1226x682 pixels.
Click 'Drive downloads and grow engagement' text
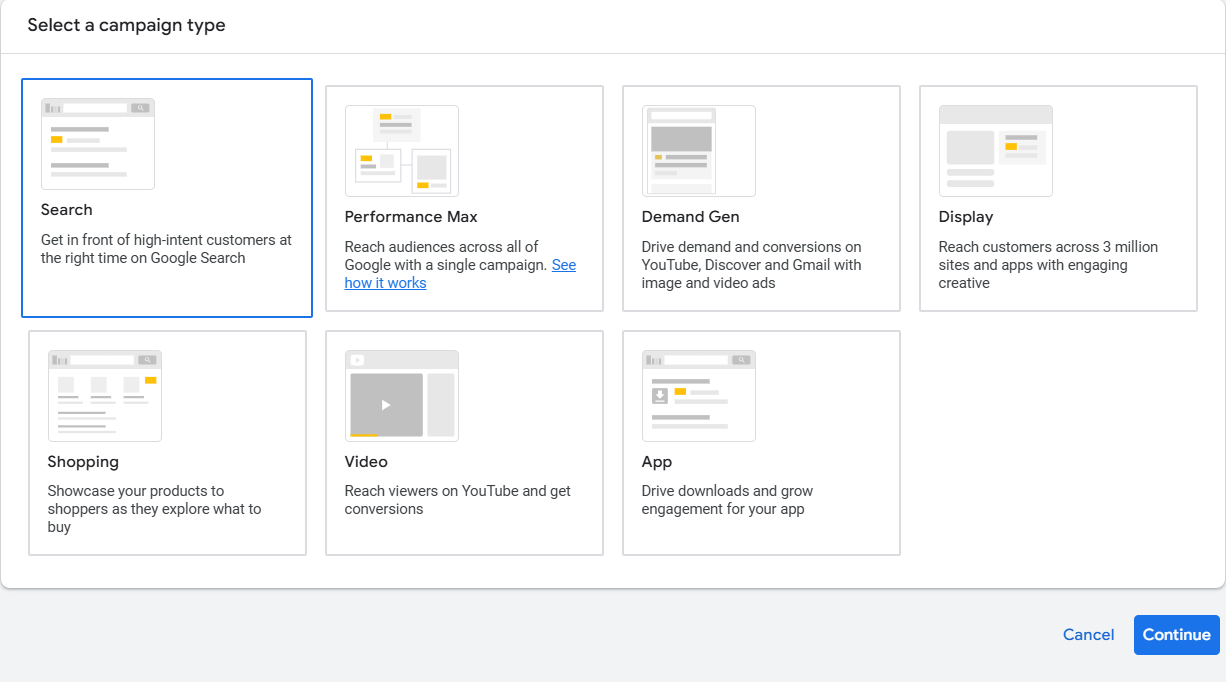coord(728,500)
